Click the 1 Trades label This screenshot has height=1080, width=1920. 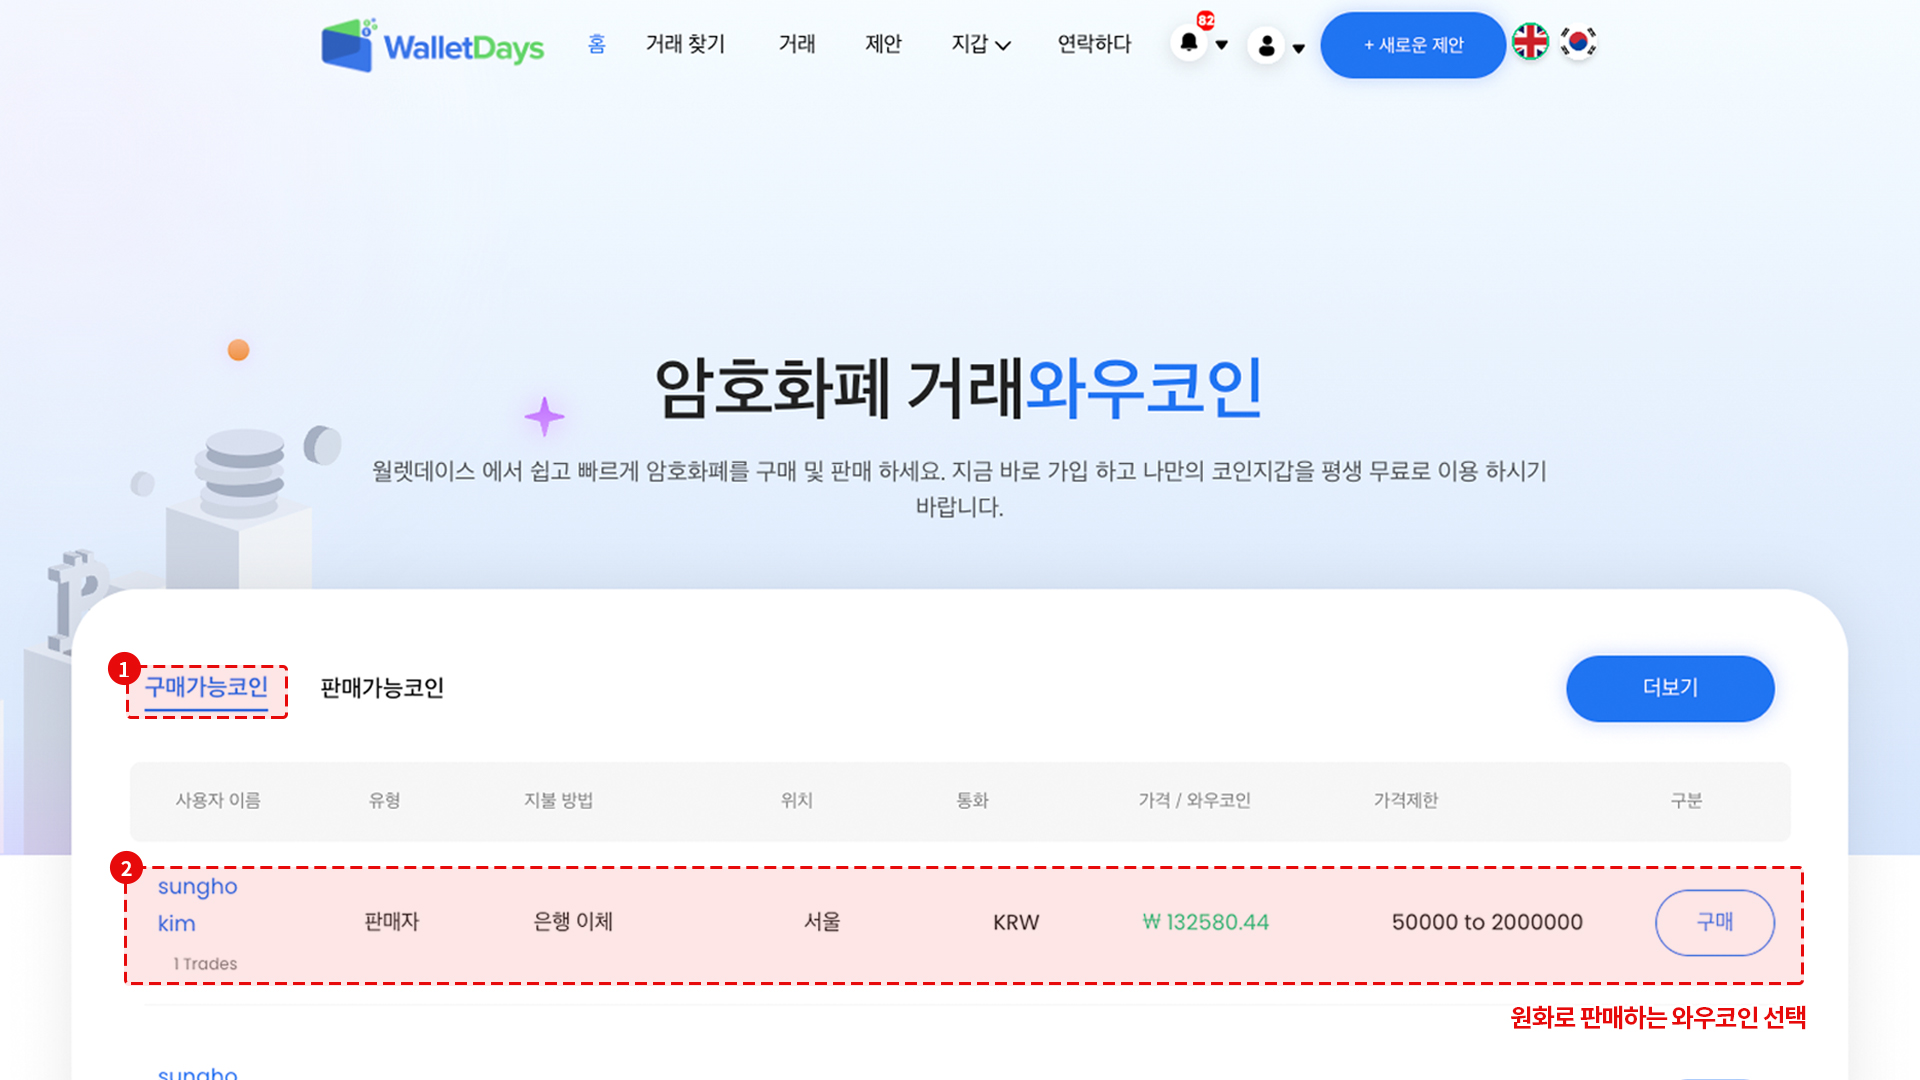pyautogui.click(x=205, y=964)
